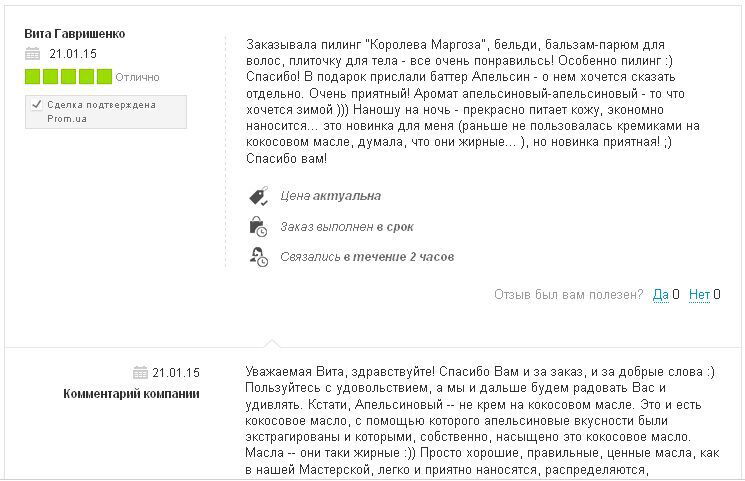
Task: Click 'Отзыв был вам полезен?' question text
Action: point(568,295)
